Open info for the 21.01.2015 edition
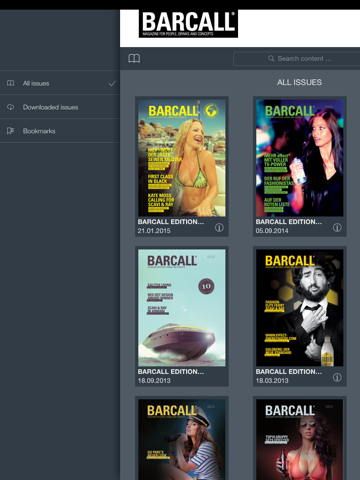The width and height of the screenshot is (360, 480). 219,227
